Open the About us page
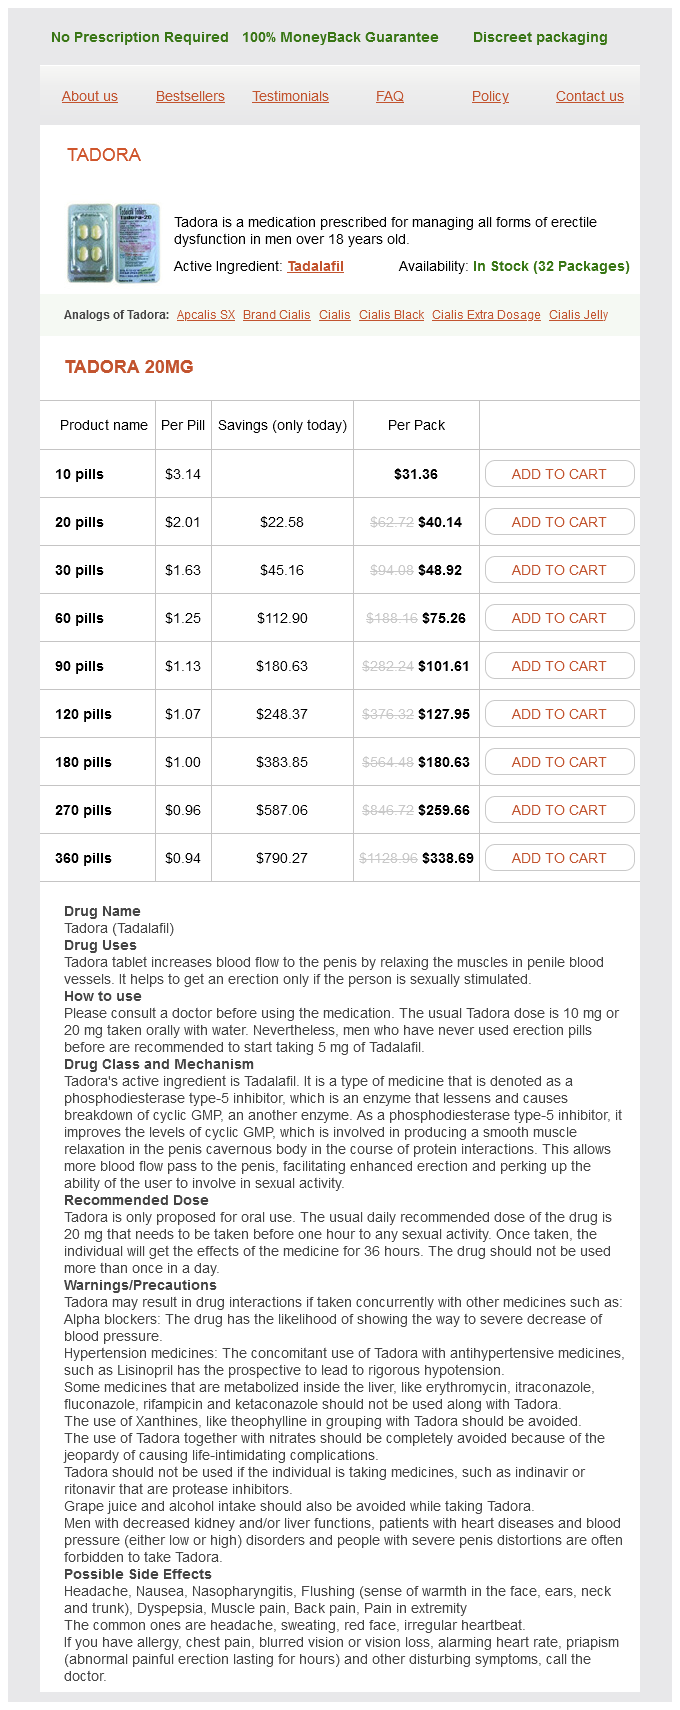The image size is (680, 1710). pyautogui.click(x=90, y=96)
